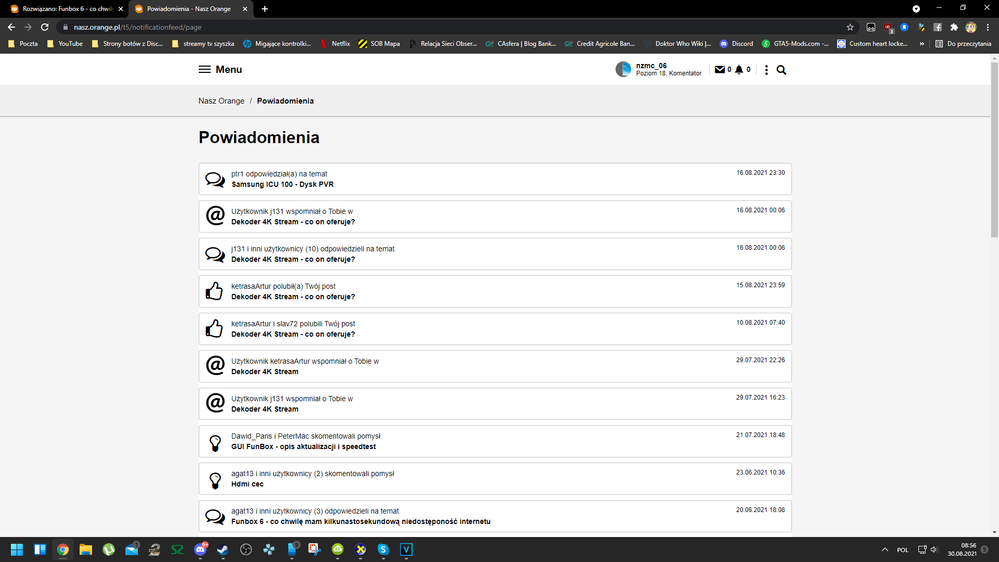Image resolution: width=999 pixels, height=562 pixels.
Task: Open the notifications bell icon
Action: [x=739, y=69]
